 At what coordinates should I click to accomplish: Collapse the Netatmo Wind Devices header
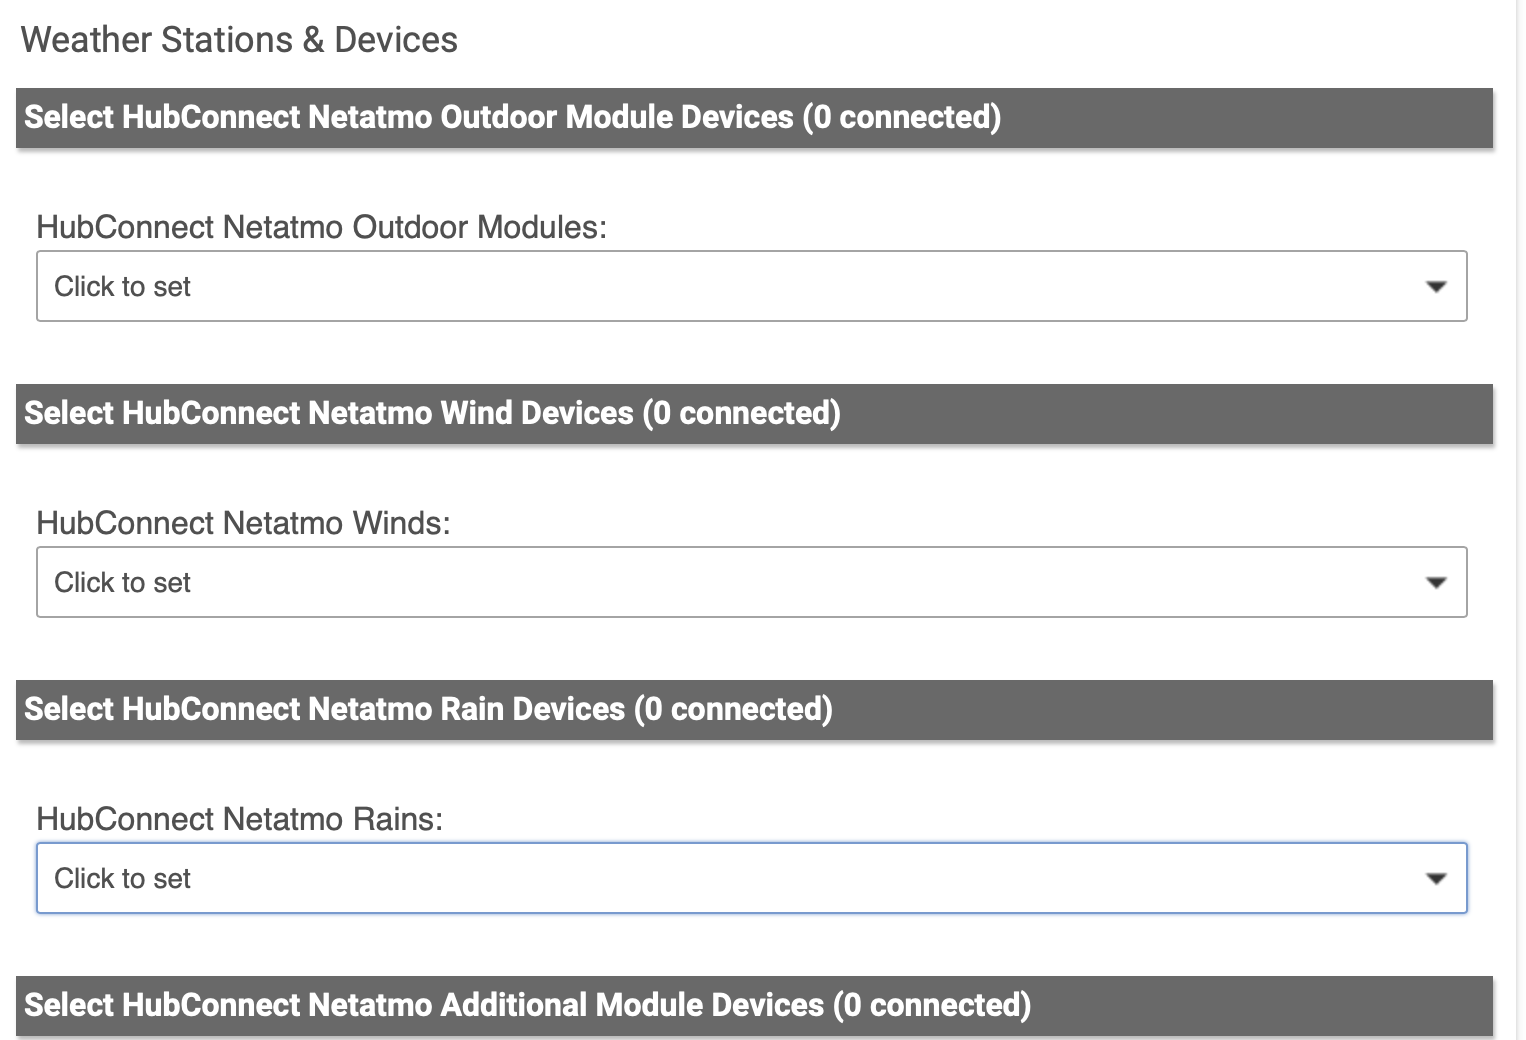click(754, 414)
